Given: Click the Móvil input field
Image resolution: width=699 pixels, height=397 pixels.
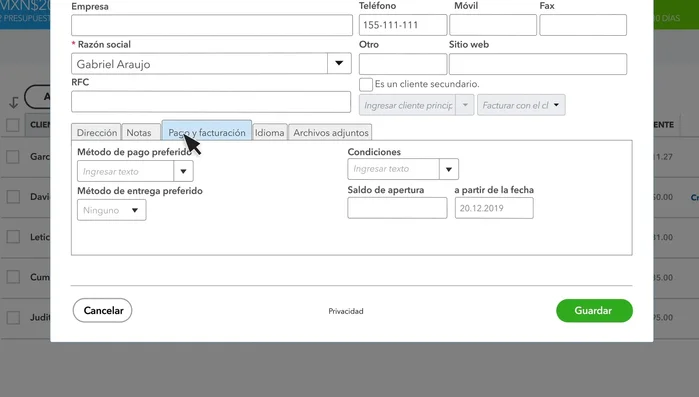Looking at the screenshot, I should [x=493, y=25].
